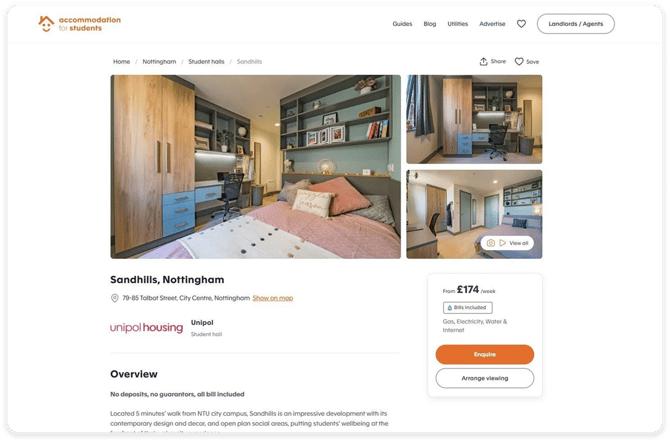Open the Utilities navigation link

[458, 24]
